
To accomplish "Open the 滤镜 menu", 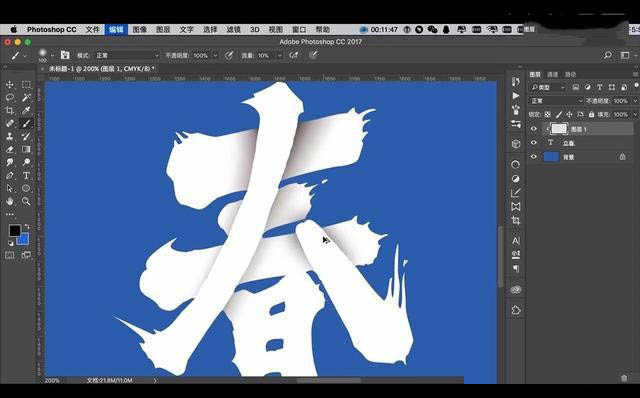I will pos(233,29).
